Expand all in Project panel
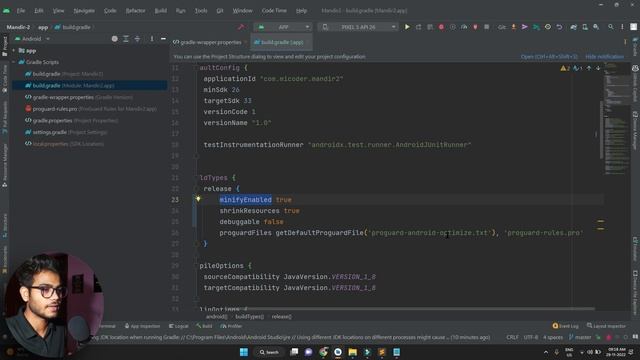This screenshot has width=640, height=360. [126, 39]
